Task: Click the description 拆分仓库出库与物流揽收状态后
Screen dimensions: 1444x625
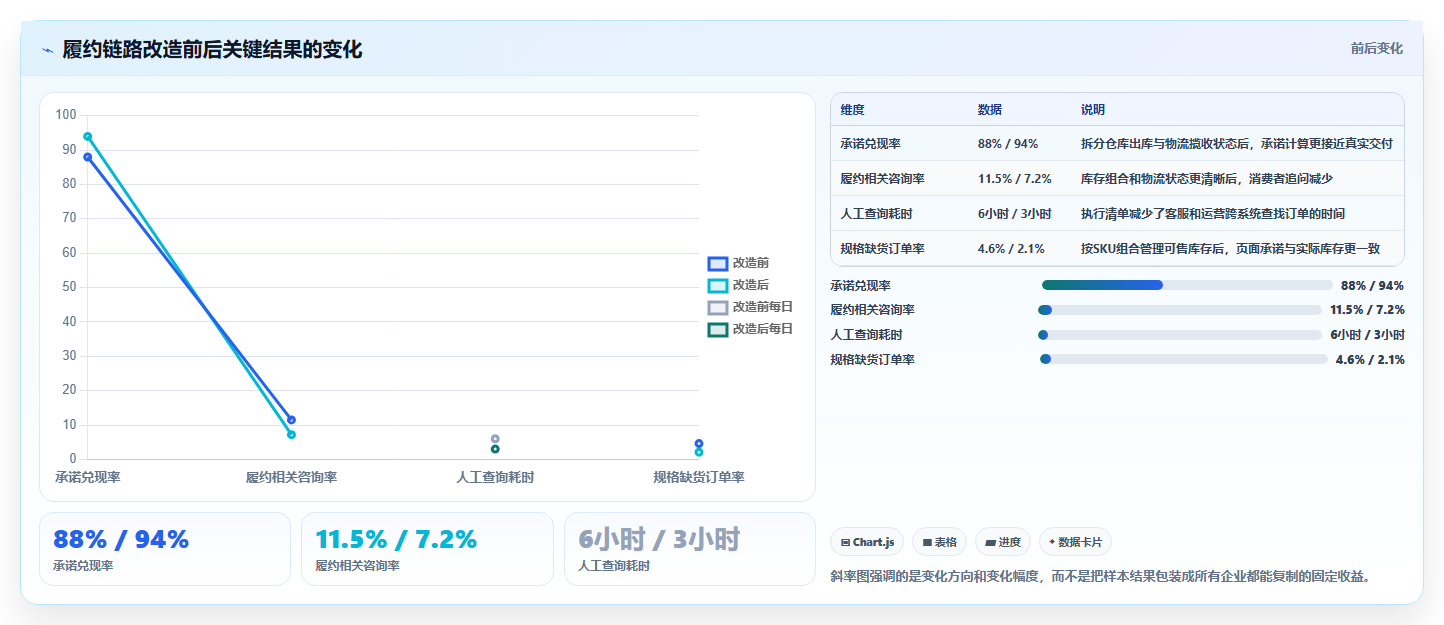Action: pyautogui.click(x=1237, y=144)
